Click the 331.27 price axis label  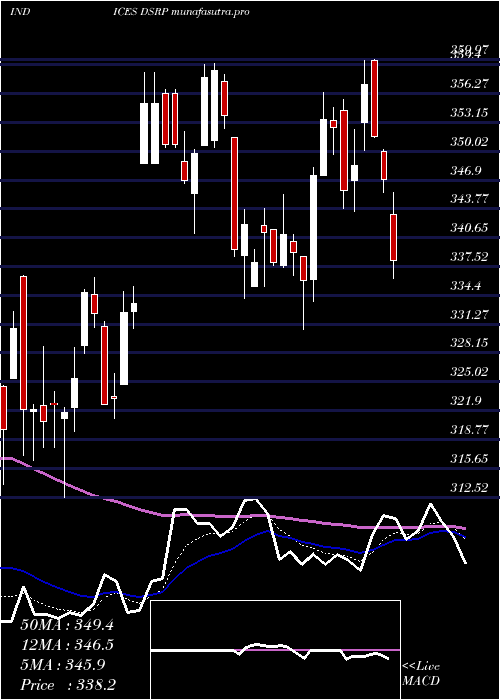468,315
